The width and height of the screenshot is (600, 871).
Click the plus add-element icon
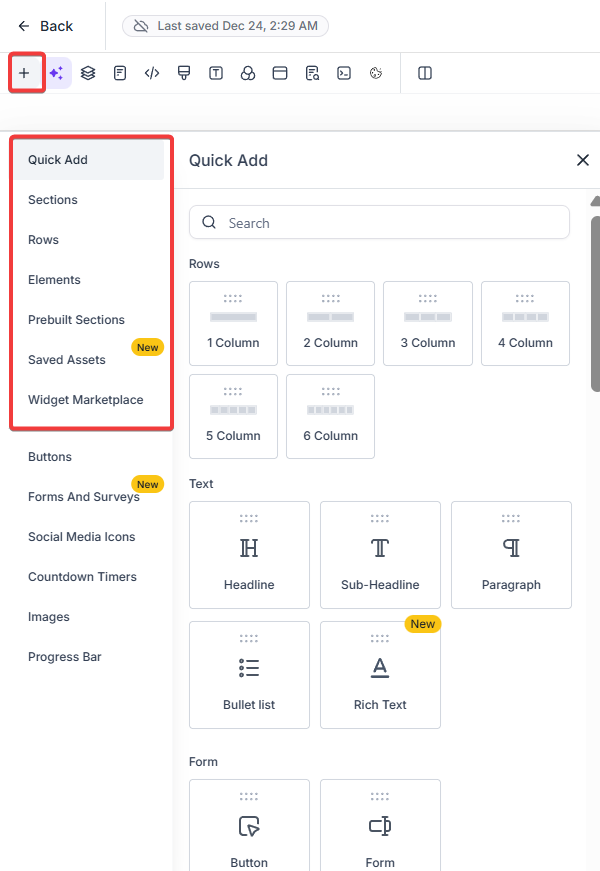tap(25, 73)
